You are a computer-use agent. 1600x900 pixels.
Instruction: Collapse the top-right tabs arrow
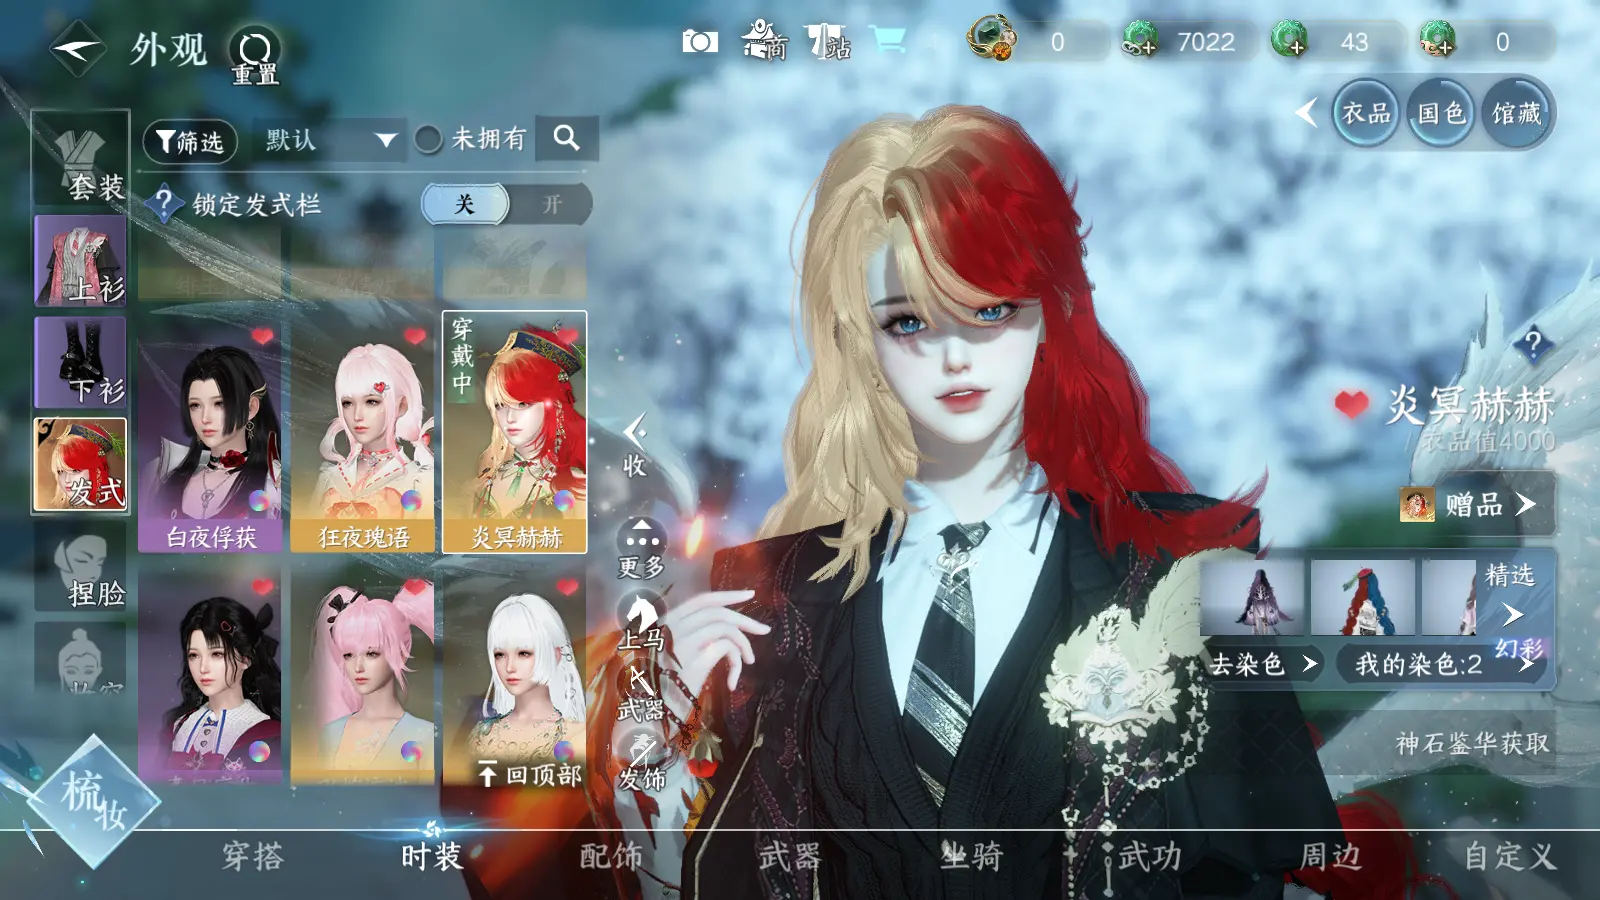pos(1306,113)
